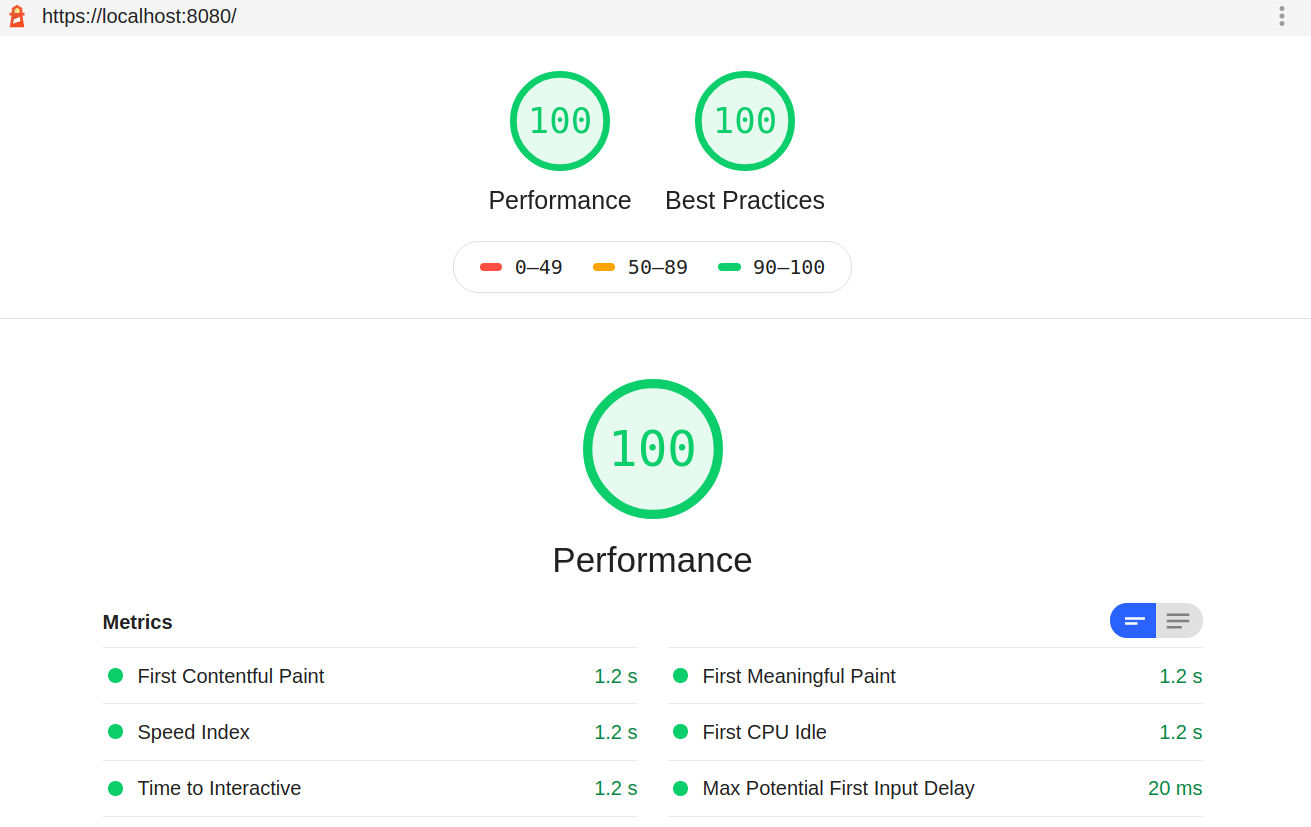The image size is (1311, 827).
Task: Switch metrics to expanded description view
Action: pyautogui.click(x=1179, y=621)
